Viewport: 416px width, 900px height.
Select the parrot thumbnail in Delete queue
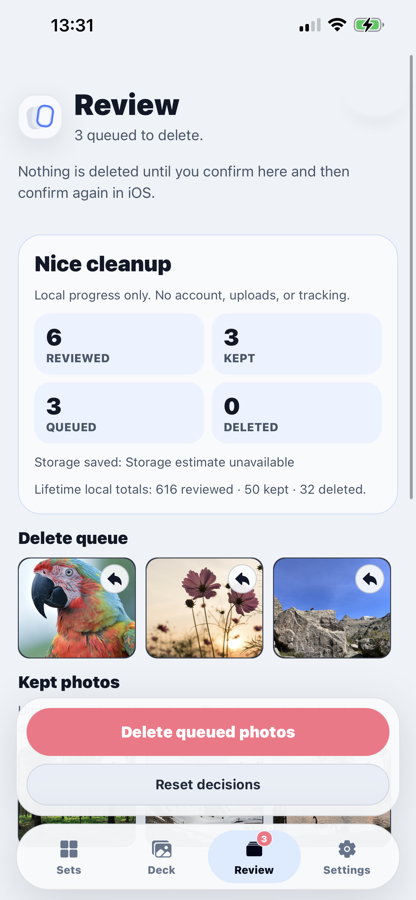77,608
